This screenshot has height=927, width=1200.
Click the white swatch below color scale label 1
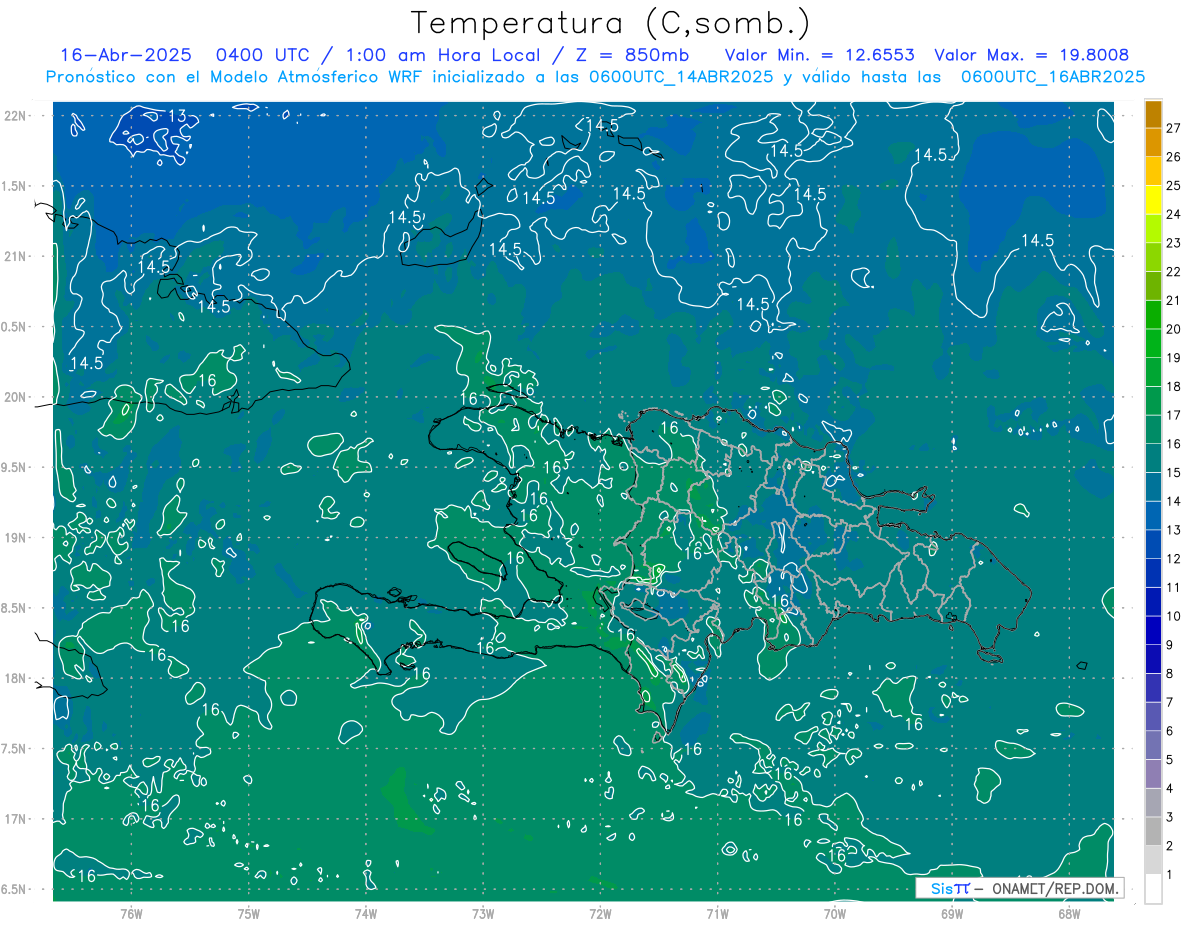[1153, 889]
